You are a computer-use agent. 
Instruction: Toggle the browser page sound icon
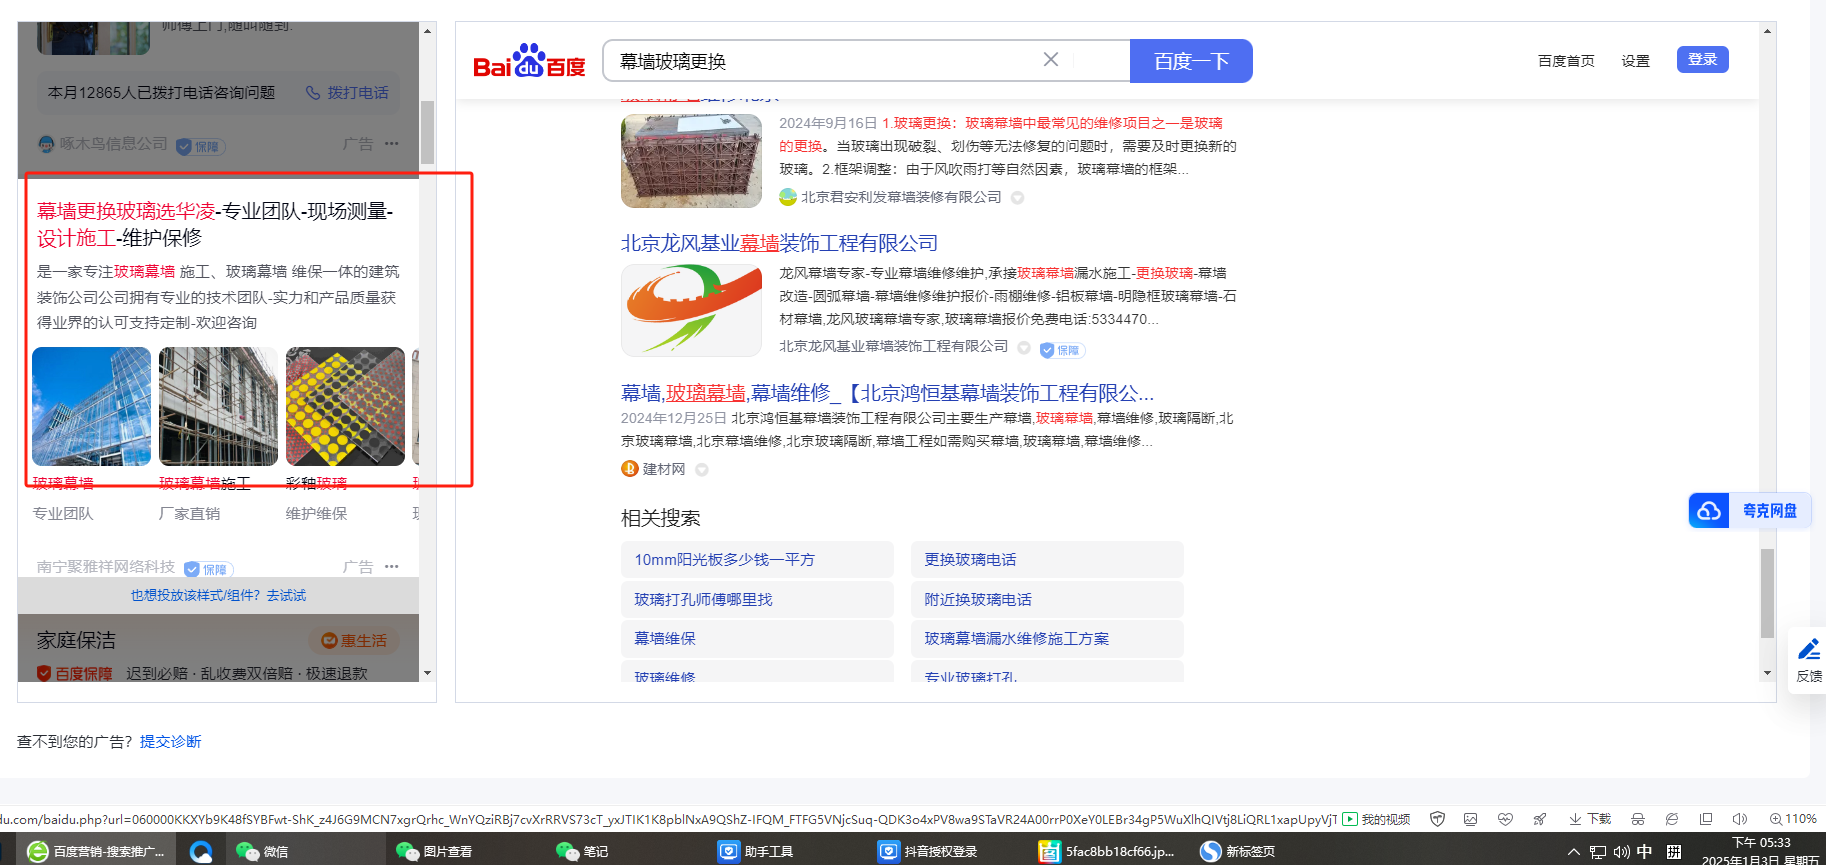point(1740,819)
